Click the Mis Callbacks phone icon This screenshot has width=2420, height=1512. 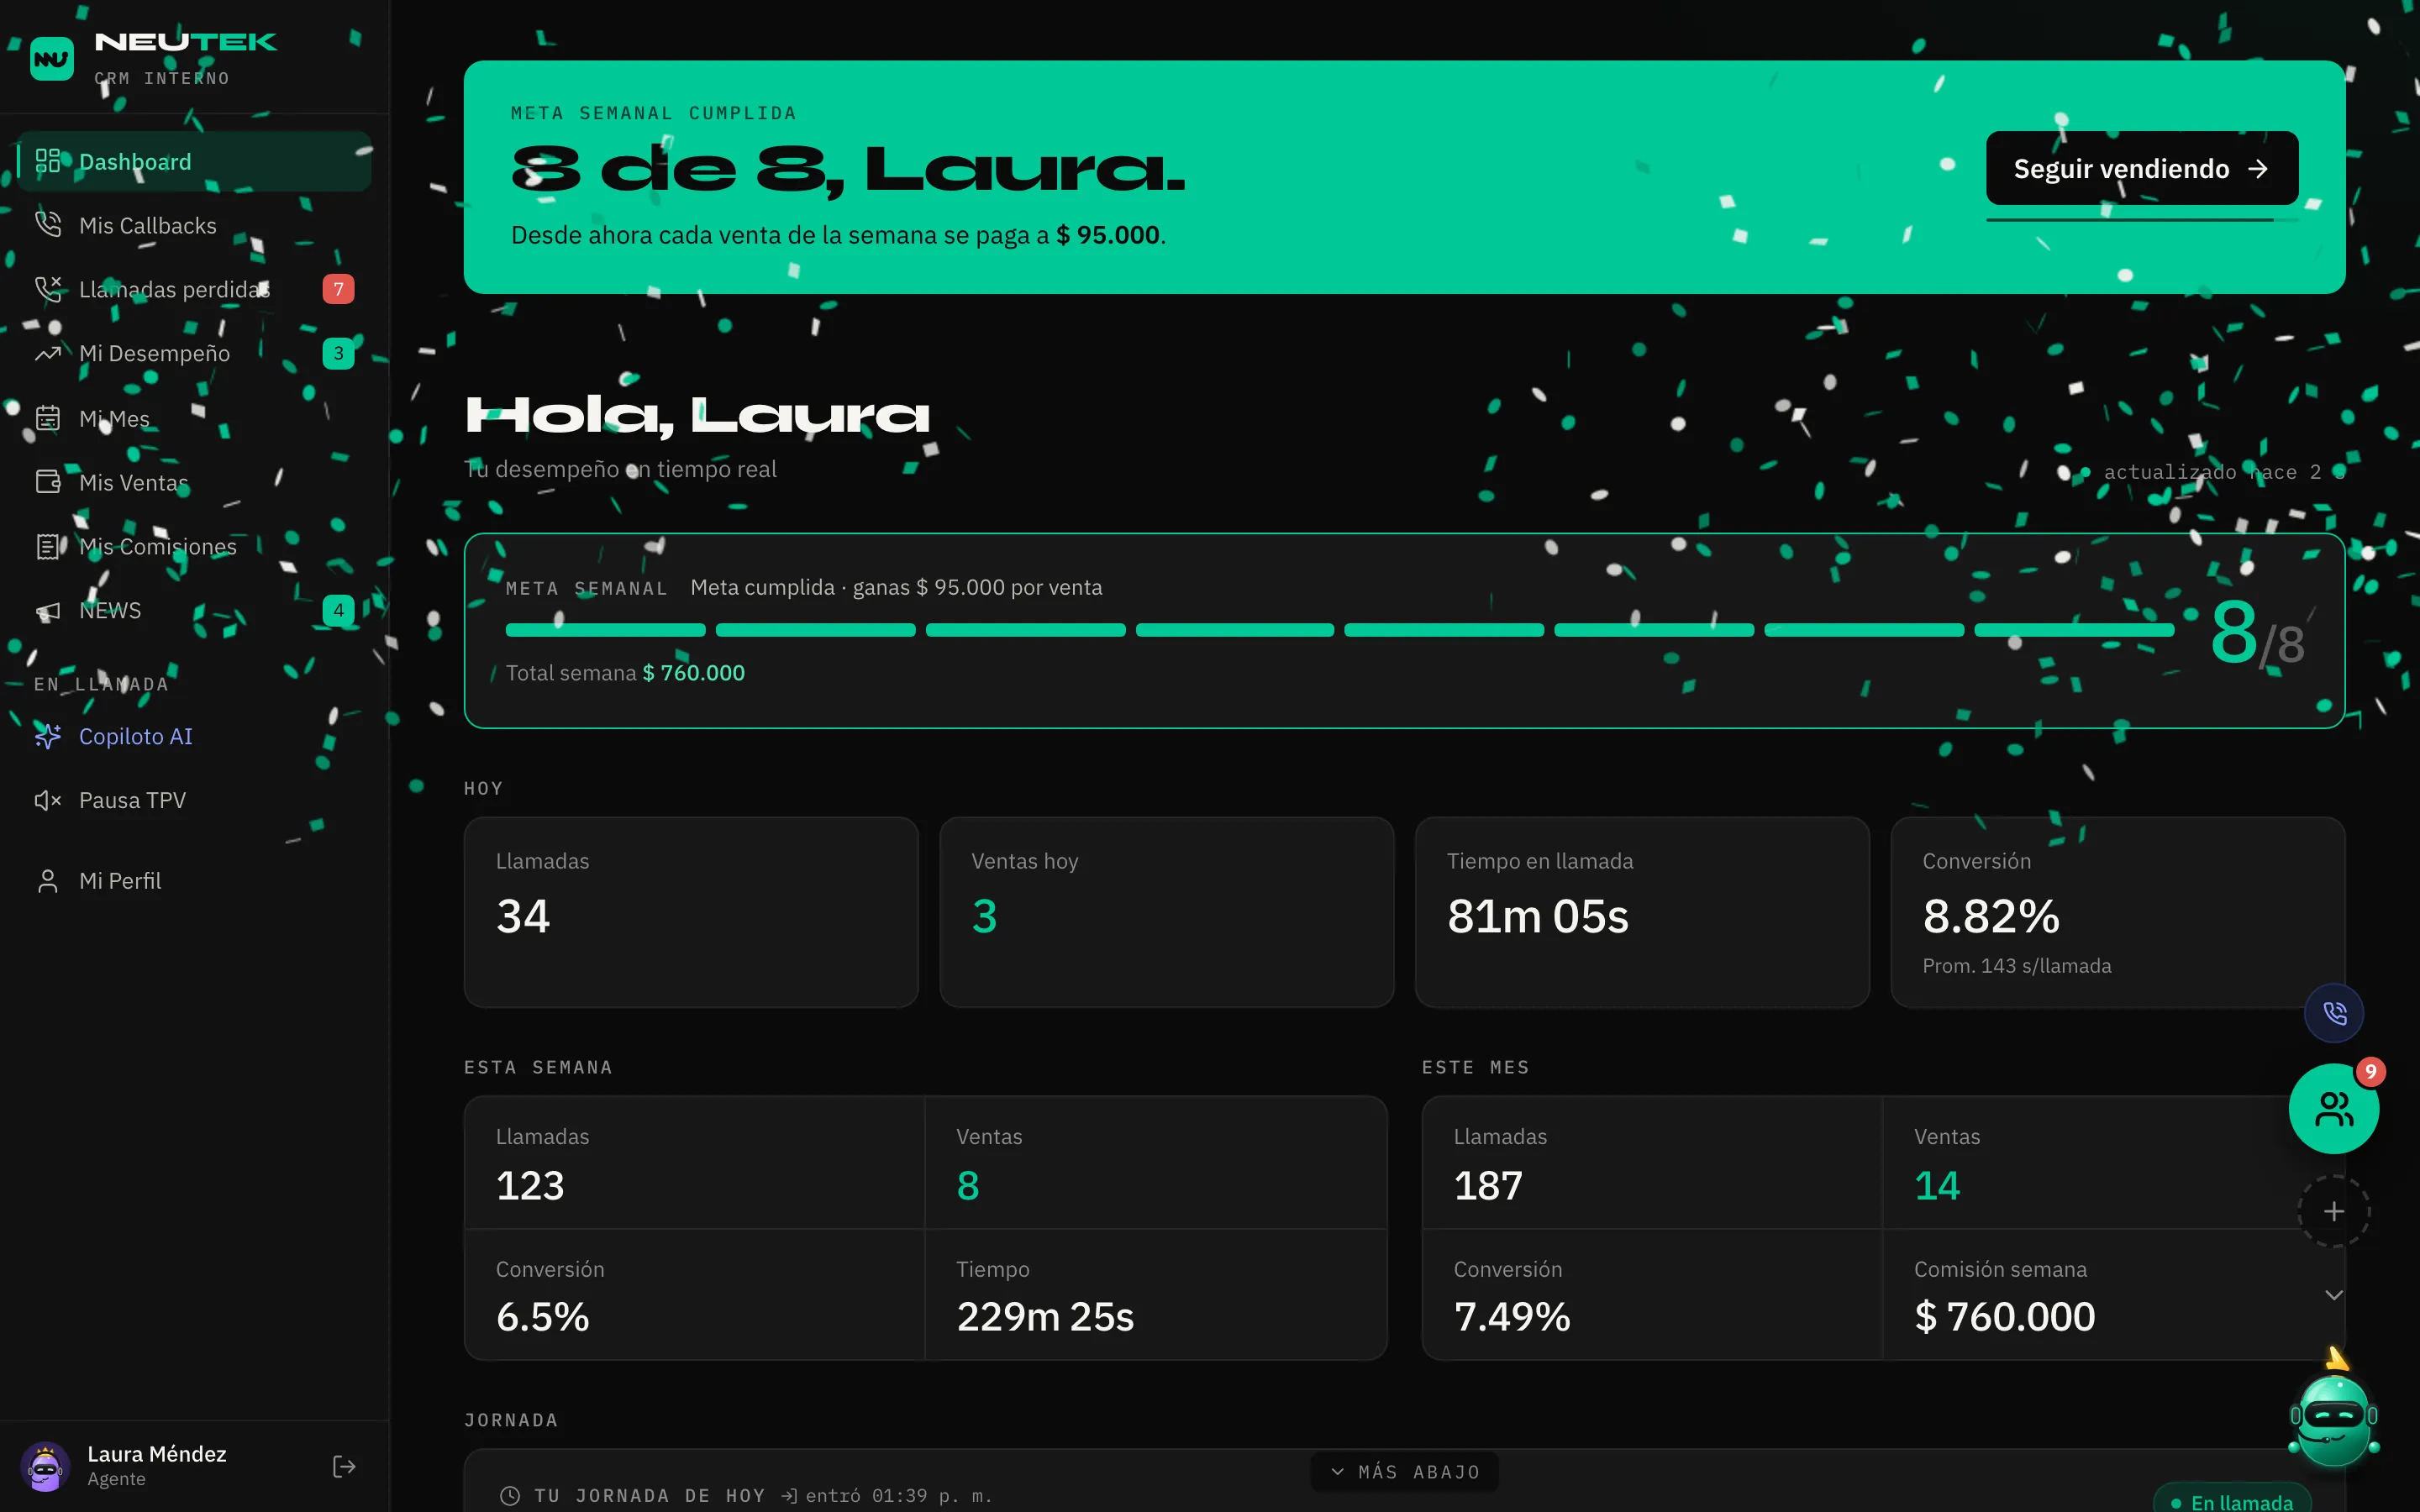[x=48, y=225]
